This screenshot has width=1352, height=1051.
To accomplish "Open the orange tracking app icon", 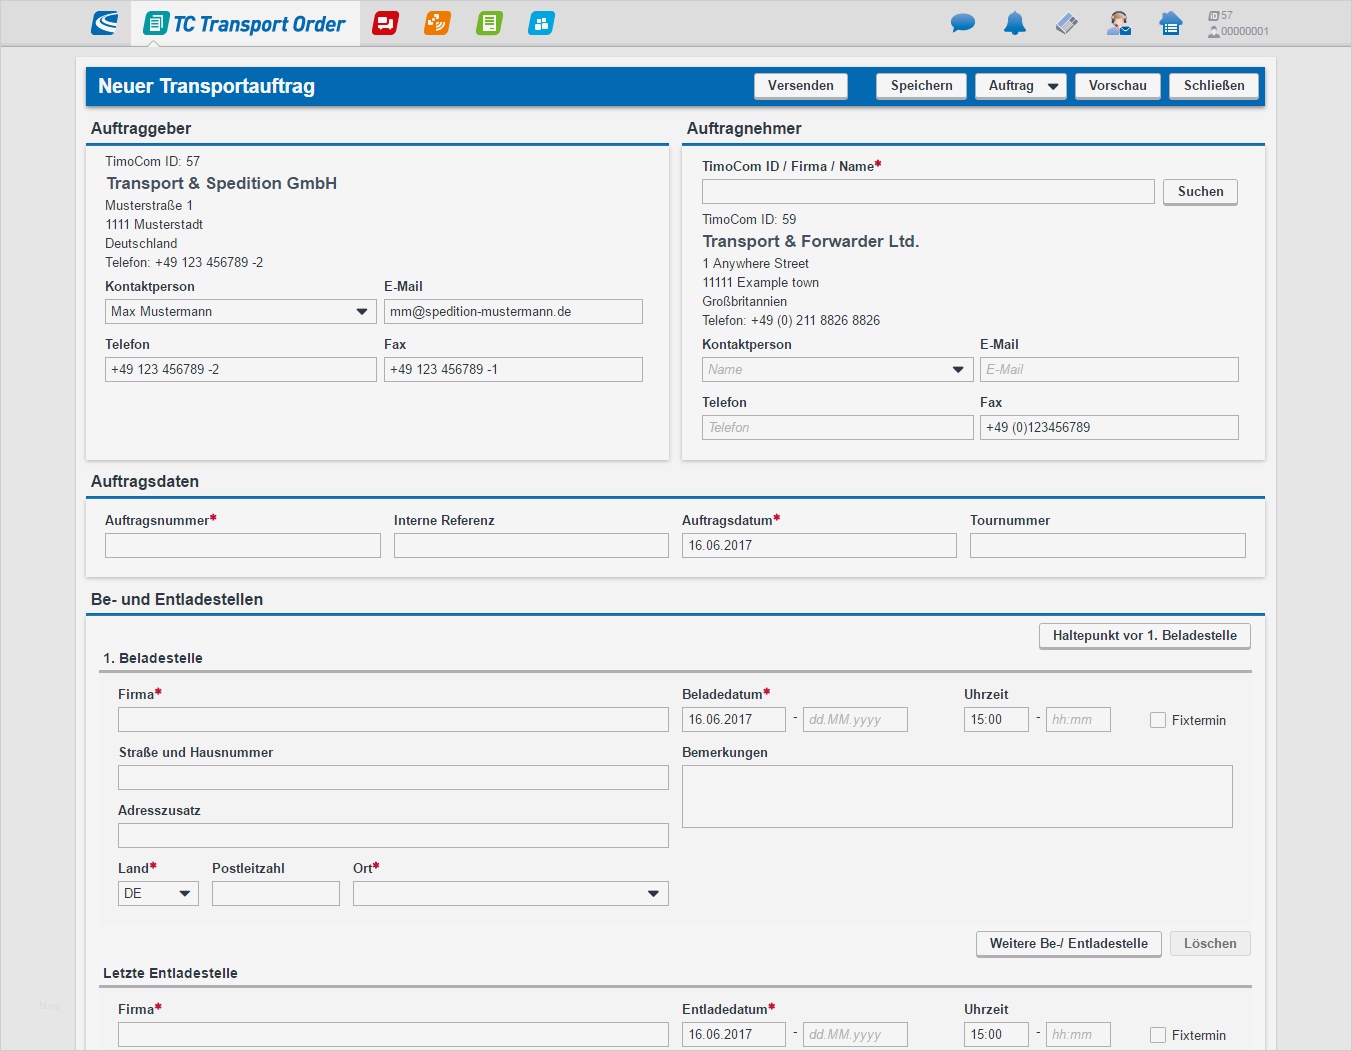I will click(437, 23).
